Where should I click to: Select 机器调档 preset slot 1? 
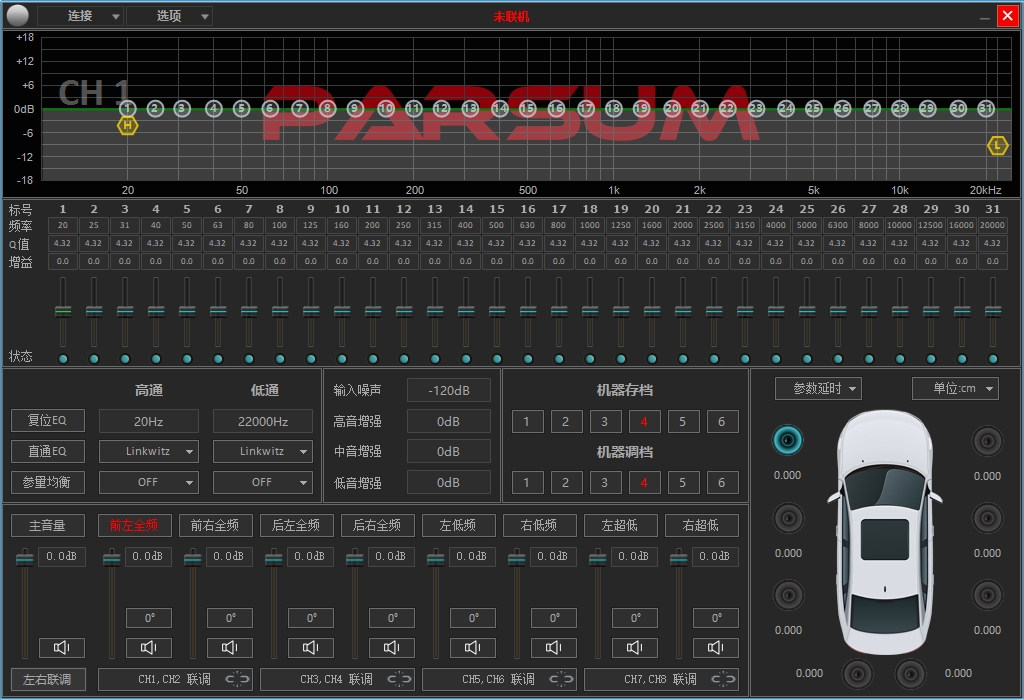[x=526, y=483]
